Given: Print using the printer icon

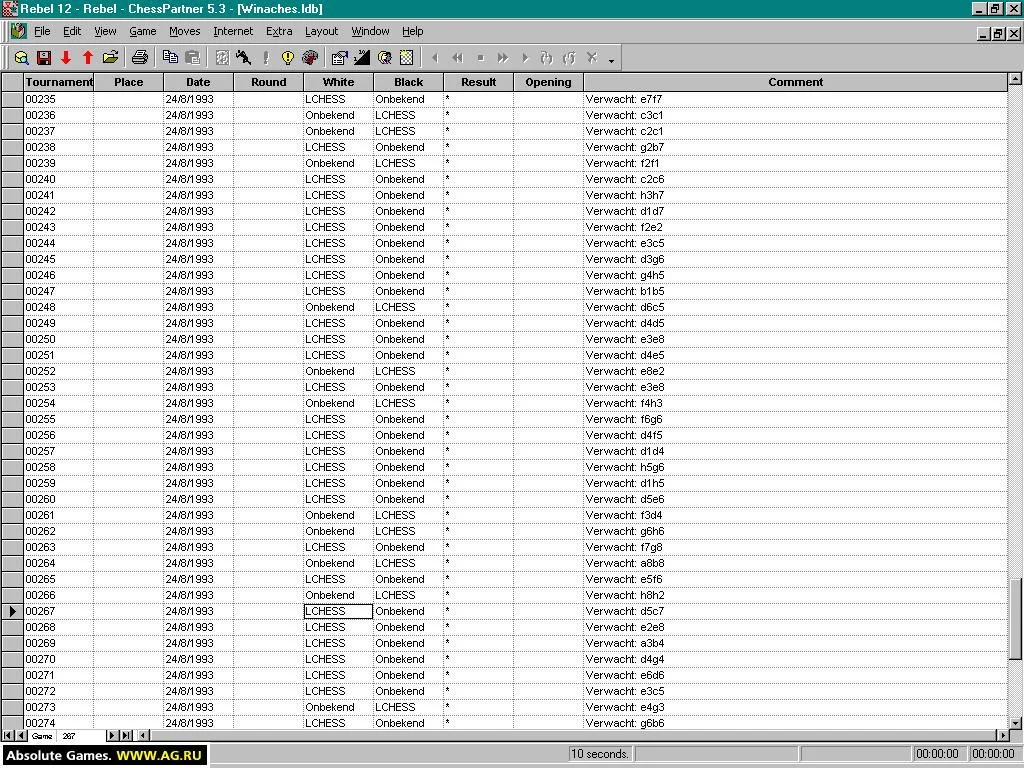Looking at the screenshot, I should 140,58.
